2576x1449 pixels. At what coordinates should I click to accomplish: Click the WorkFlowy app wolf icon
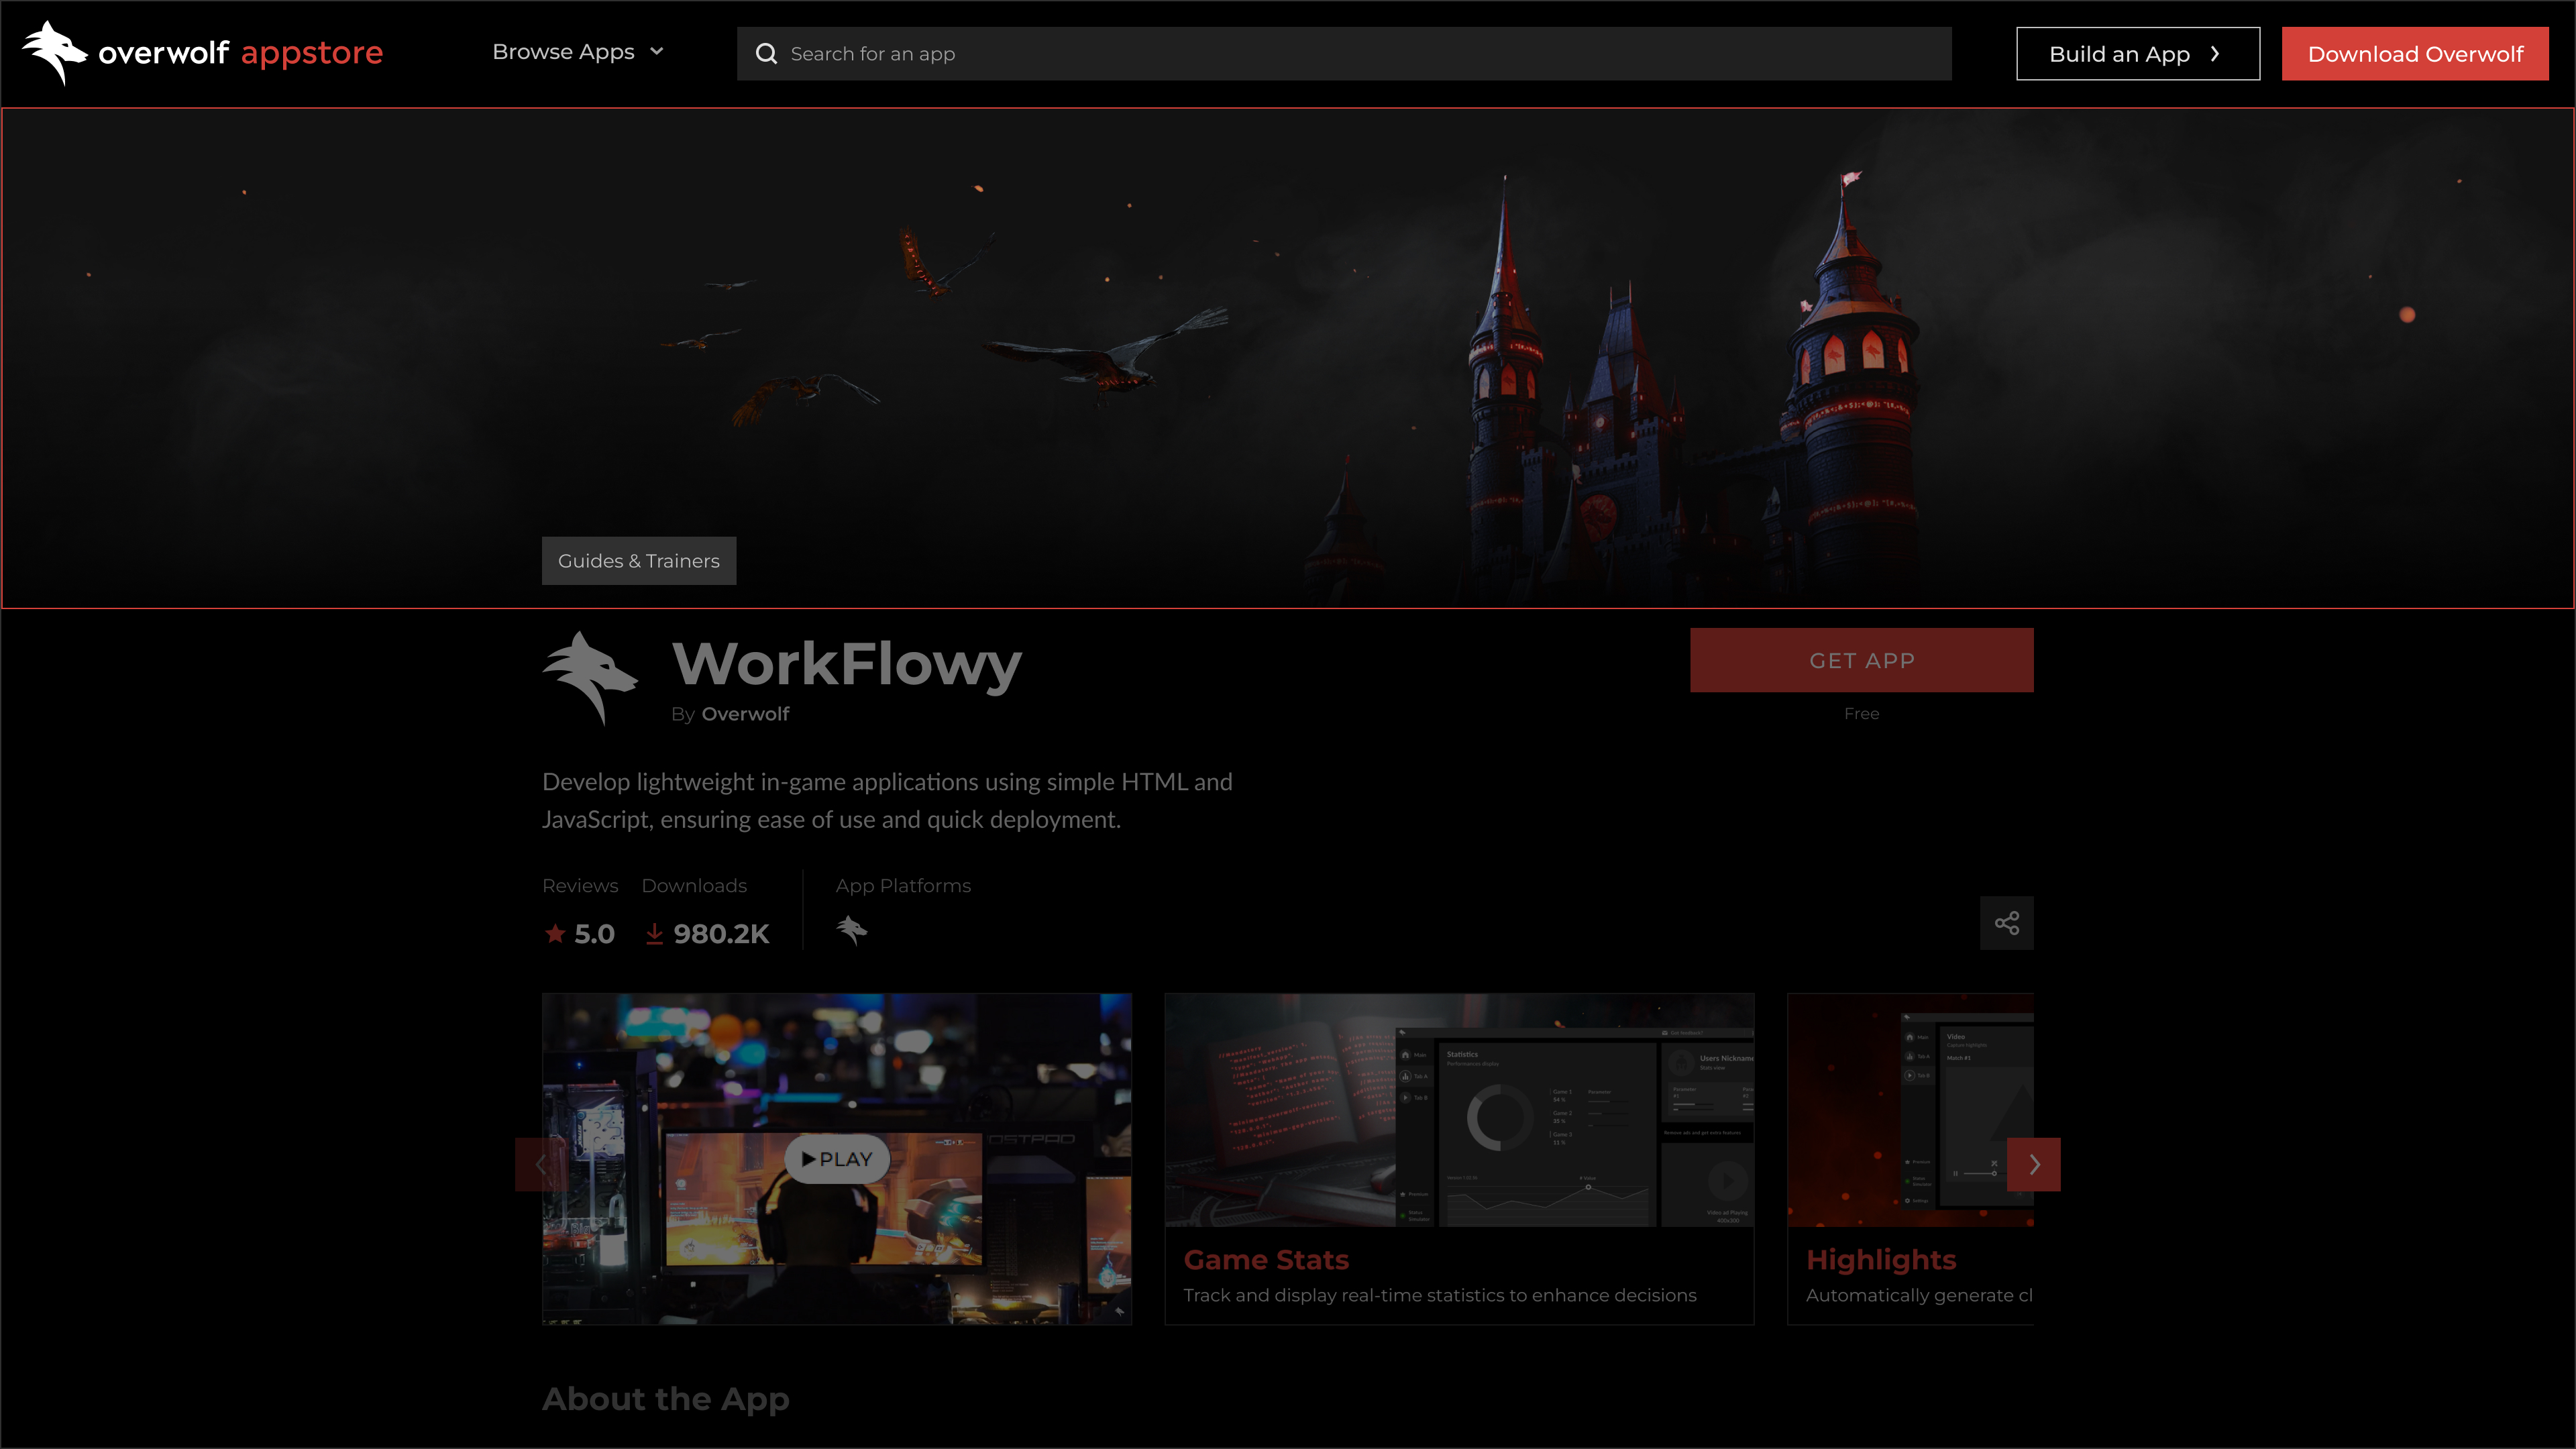590,678
